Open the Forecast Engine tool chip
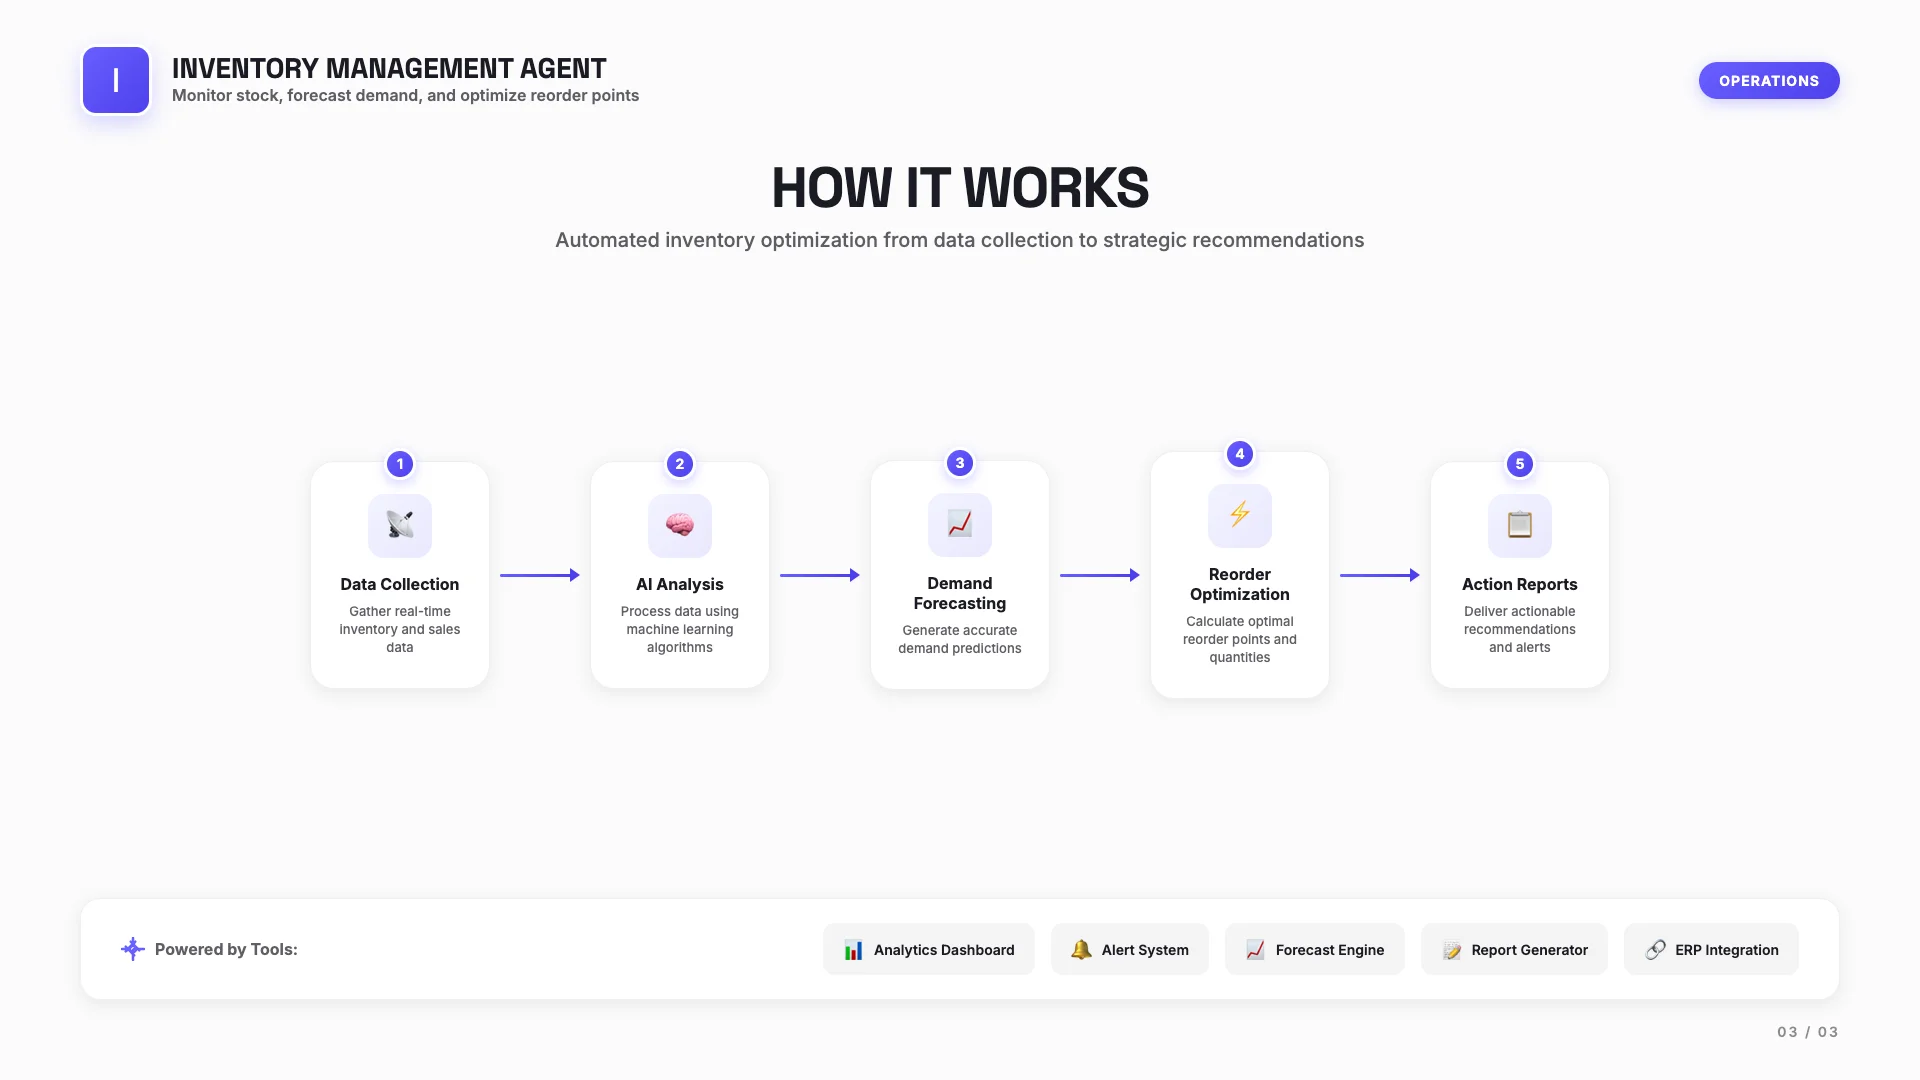 pyautogui.click(x=1315, y=950)
